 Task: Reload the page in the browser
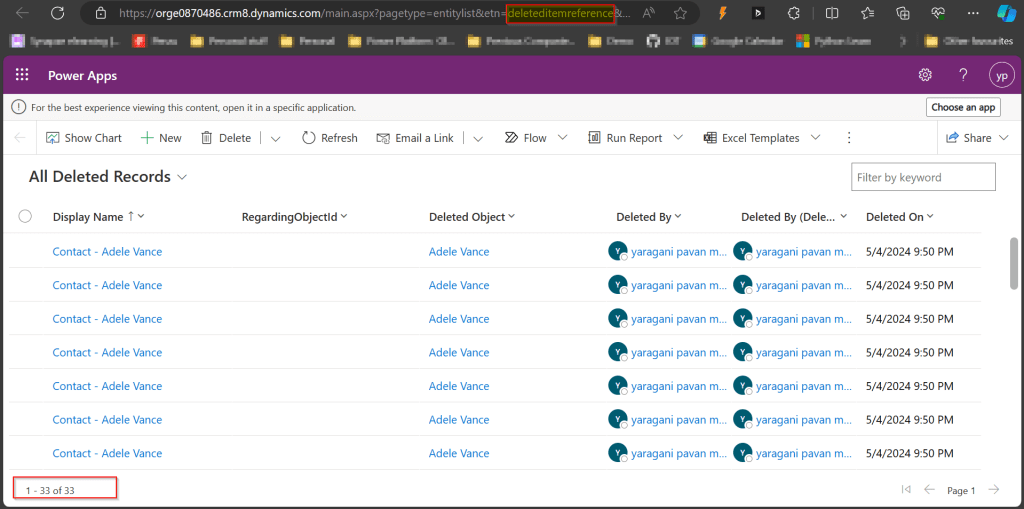coord(58,13)
